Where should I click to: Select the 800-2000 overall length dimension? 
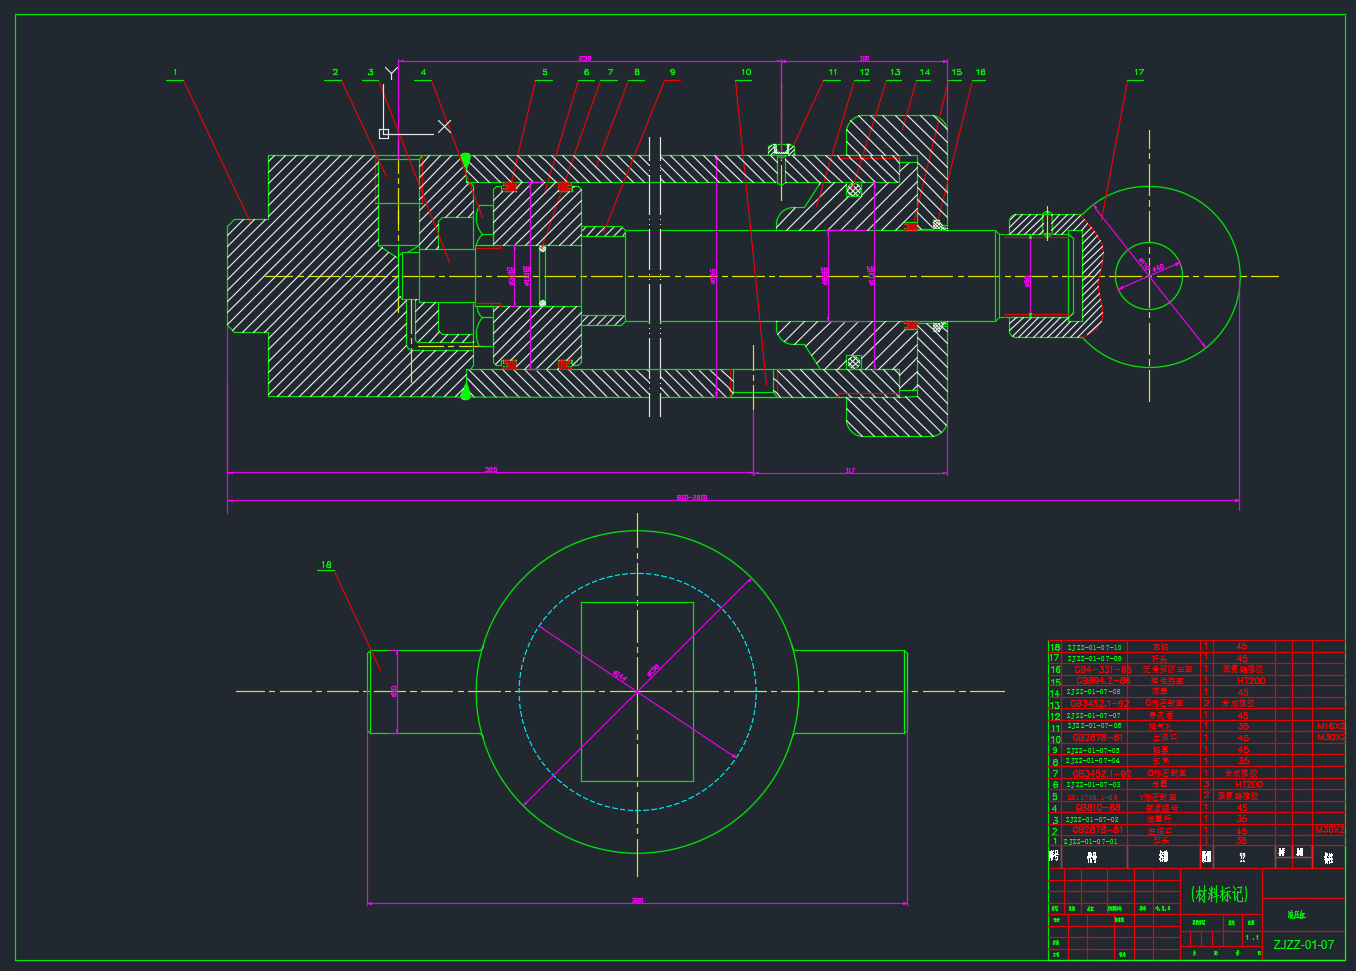(x=692, y=497)
